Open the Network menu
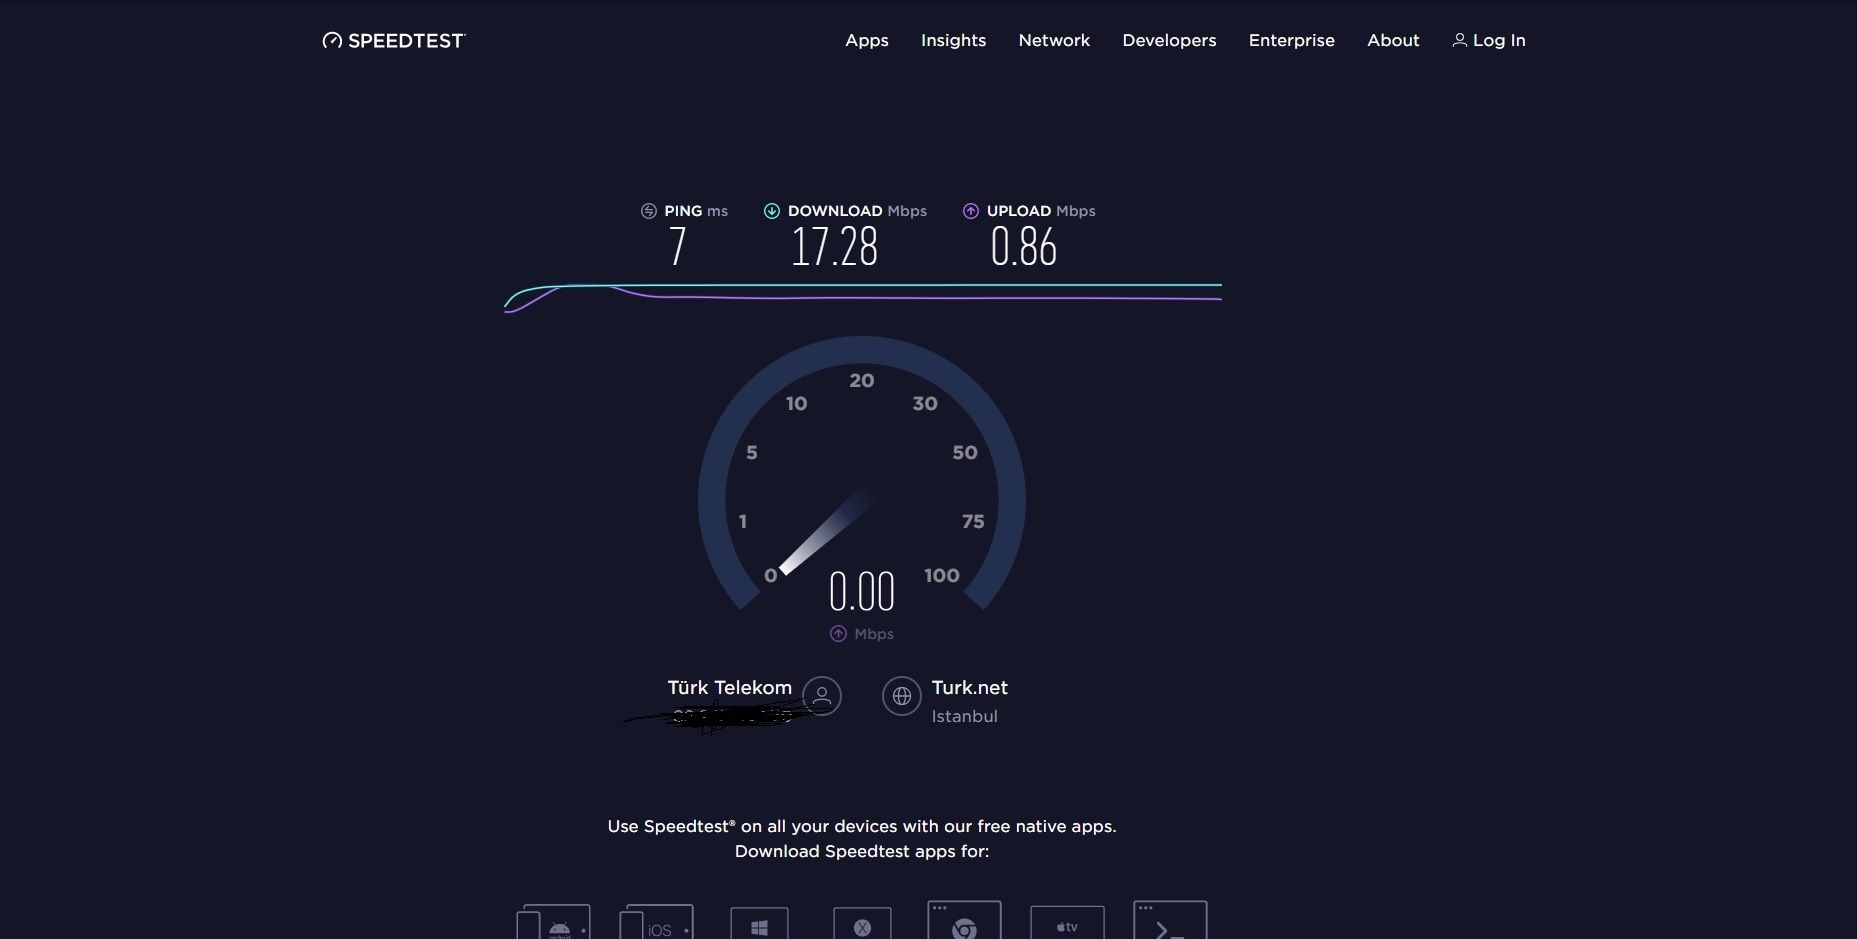This screenshot has width=1857, height=939. pos(1054,40)
